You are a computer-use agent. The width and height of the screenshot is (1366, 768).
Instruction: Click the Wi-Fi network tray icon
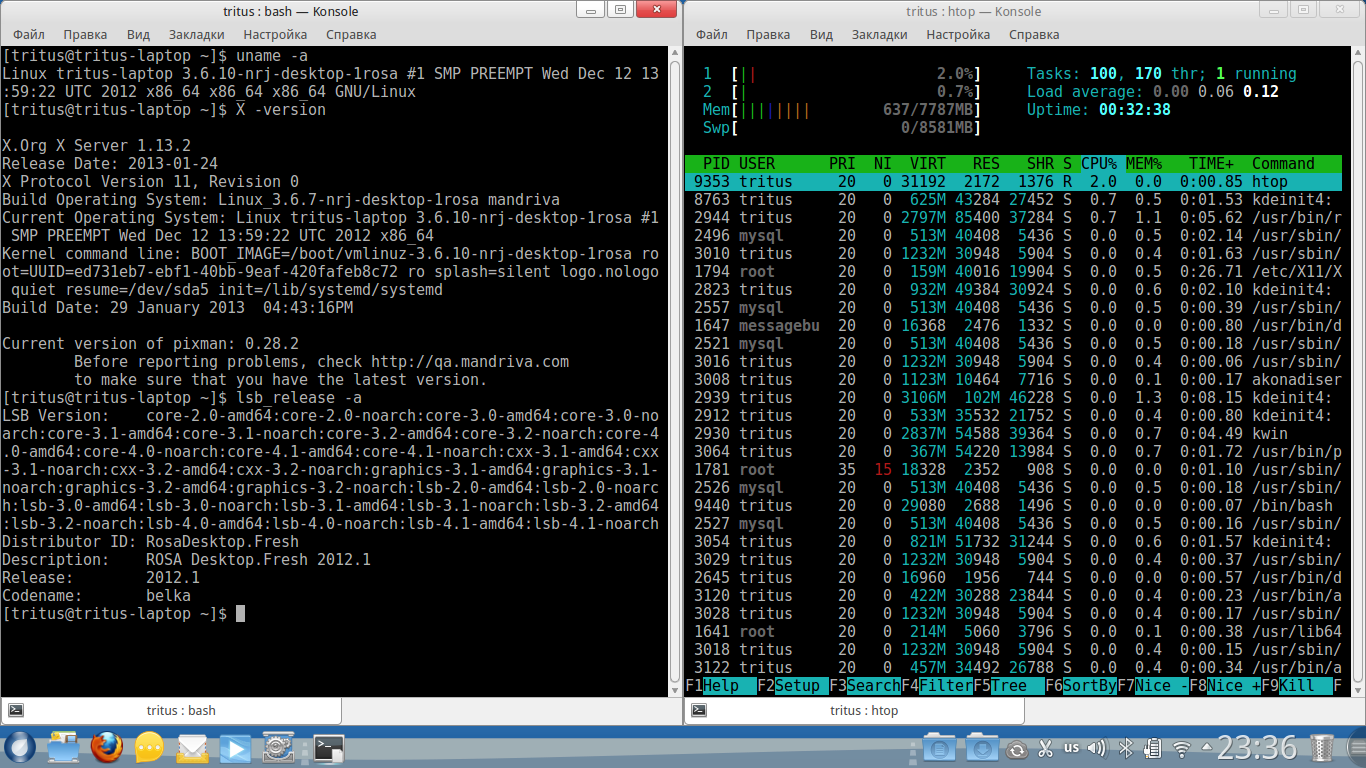pos(1181,749)
